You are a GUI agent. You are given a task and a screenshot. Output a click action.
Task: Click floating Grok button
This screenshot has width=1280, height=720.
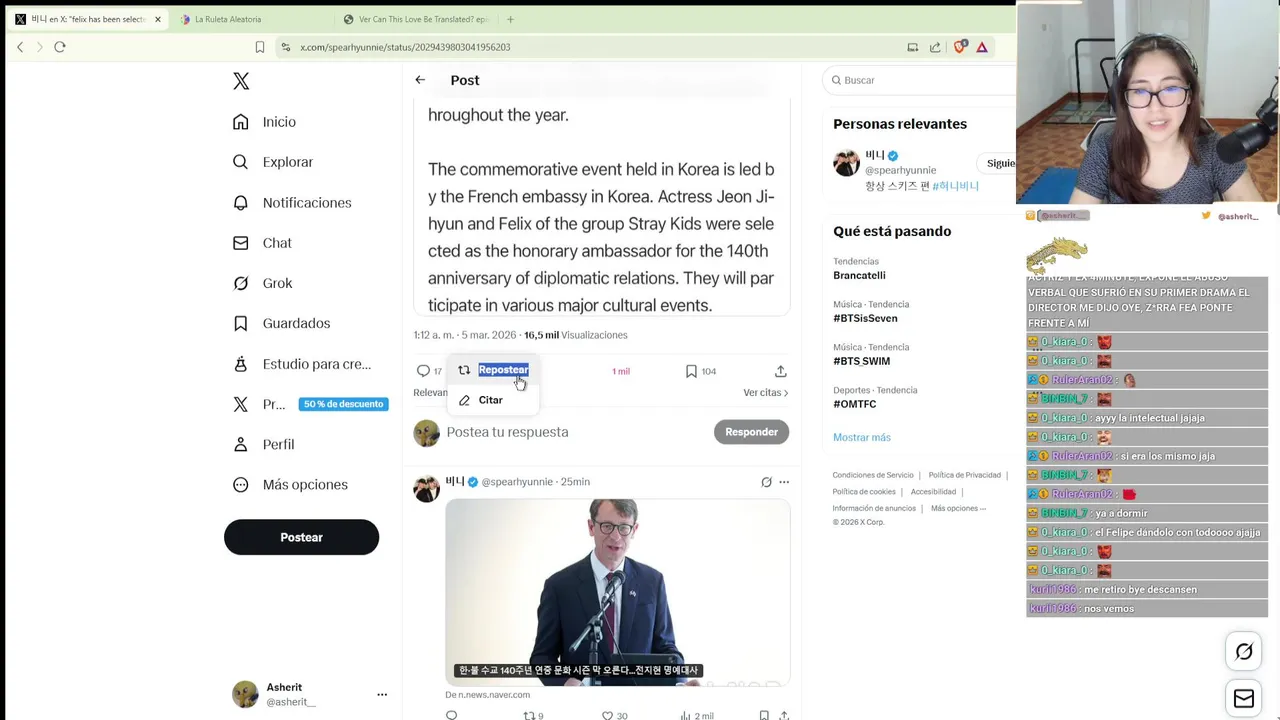click(1244, 652)
